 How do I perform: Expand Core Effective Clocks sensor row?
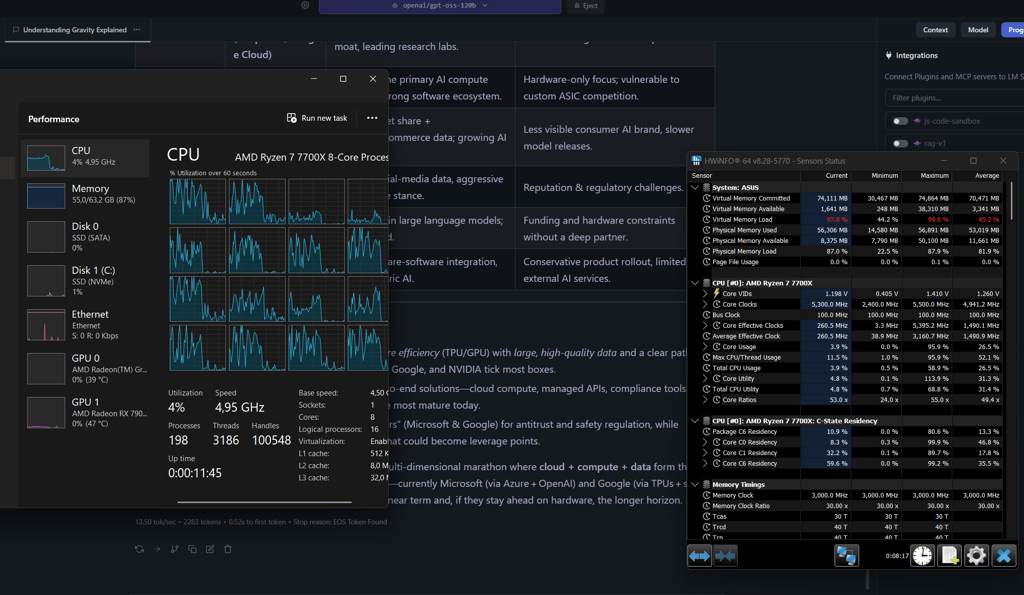[705, 325]
